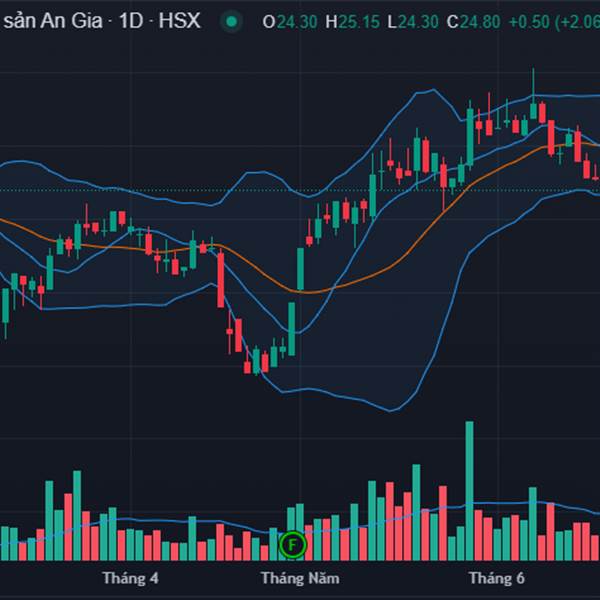Click the green F fundamentals event marker
Viewport: 600px width, 600px height.
tap(293, 545)
